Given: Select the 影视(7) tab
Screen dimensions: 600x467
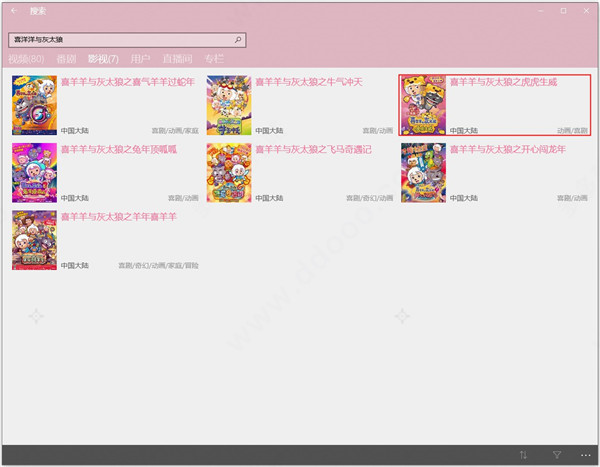Looking at the screenshot, I should click(103, 59).
